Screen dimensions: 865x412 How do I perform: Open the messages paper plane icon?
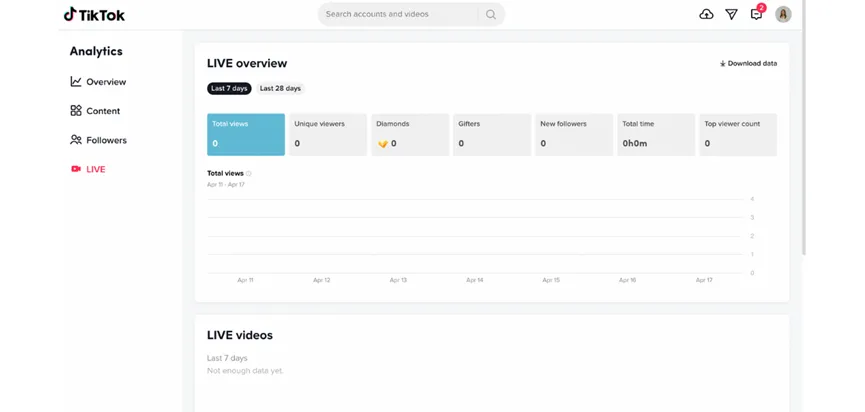pos(731,14)
